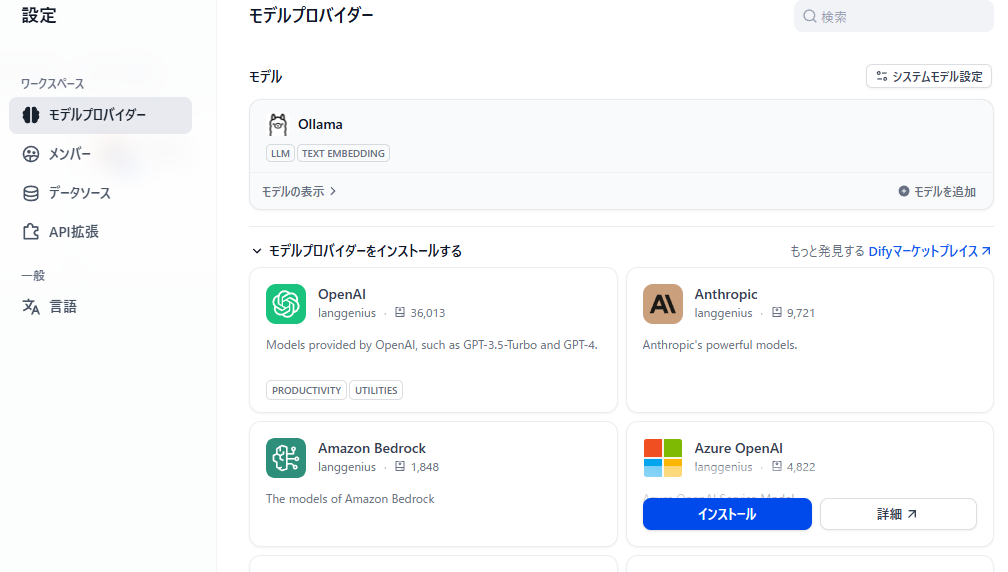Click the members face icon
This screenshot has height=572, width=1008.
pyautogui.click(x=31, y=154)
